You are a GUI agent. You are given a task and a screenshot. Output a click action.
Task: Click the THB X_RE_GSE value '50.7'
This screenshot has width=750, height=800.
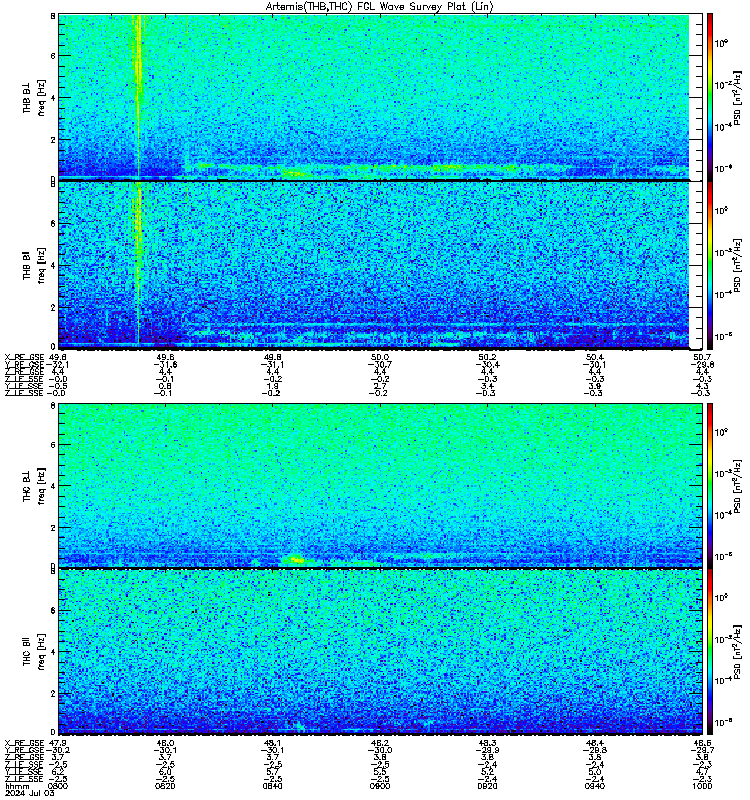(x=702, y=357)
